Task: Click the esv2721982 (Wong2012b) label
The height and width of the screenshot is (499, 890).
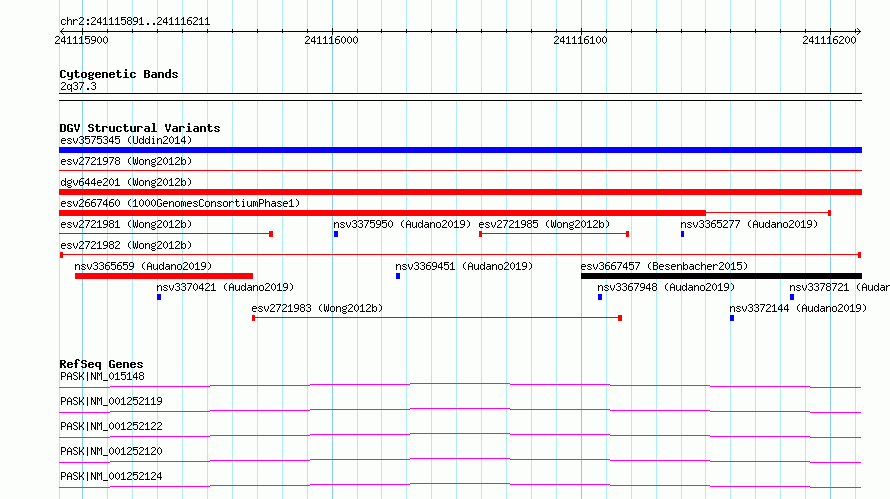Action: pyautogui.click(x=126, y=245)
